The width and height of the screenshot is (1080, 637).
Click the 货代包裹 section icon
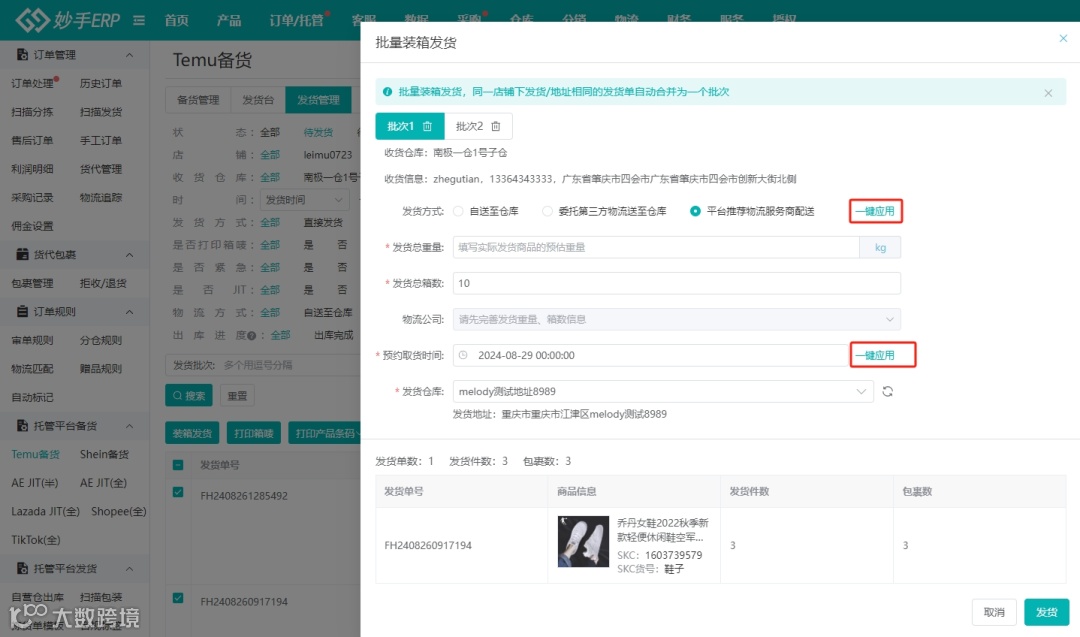click(x=22, y=254)
